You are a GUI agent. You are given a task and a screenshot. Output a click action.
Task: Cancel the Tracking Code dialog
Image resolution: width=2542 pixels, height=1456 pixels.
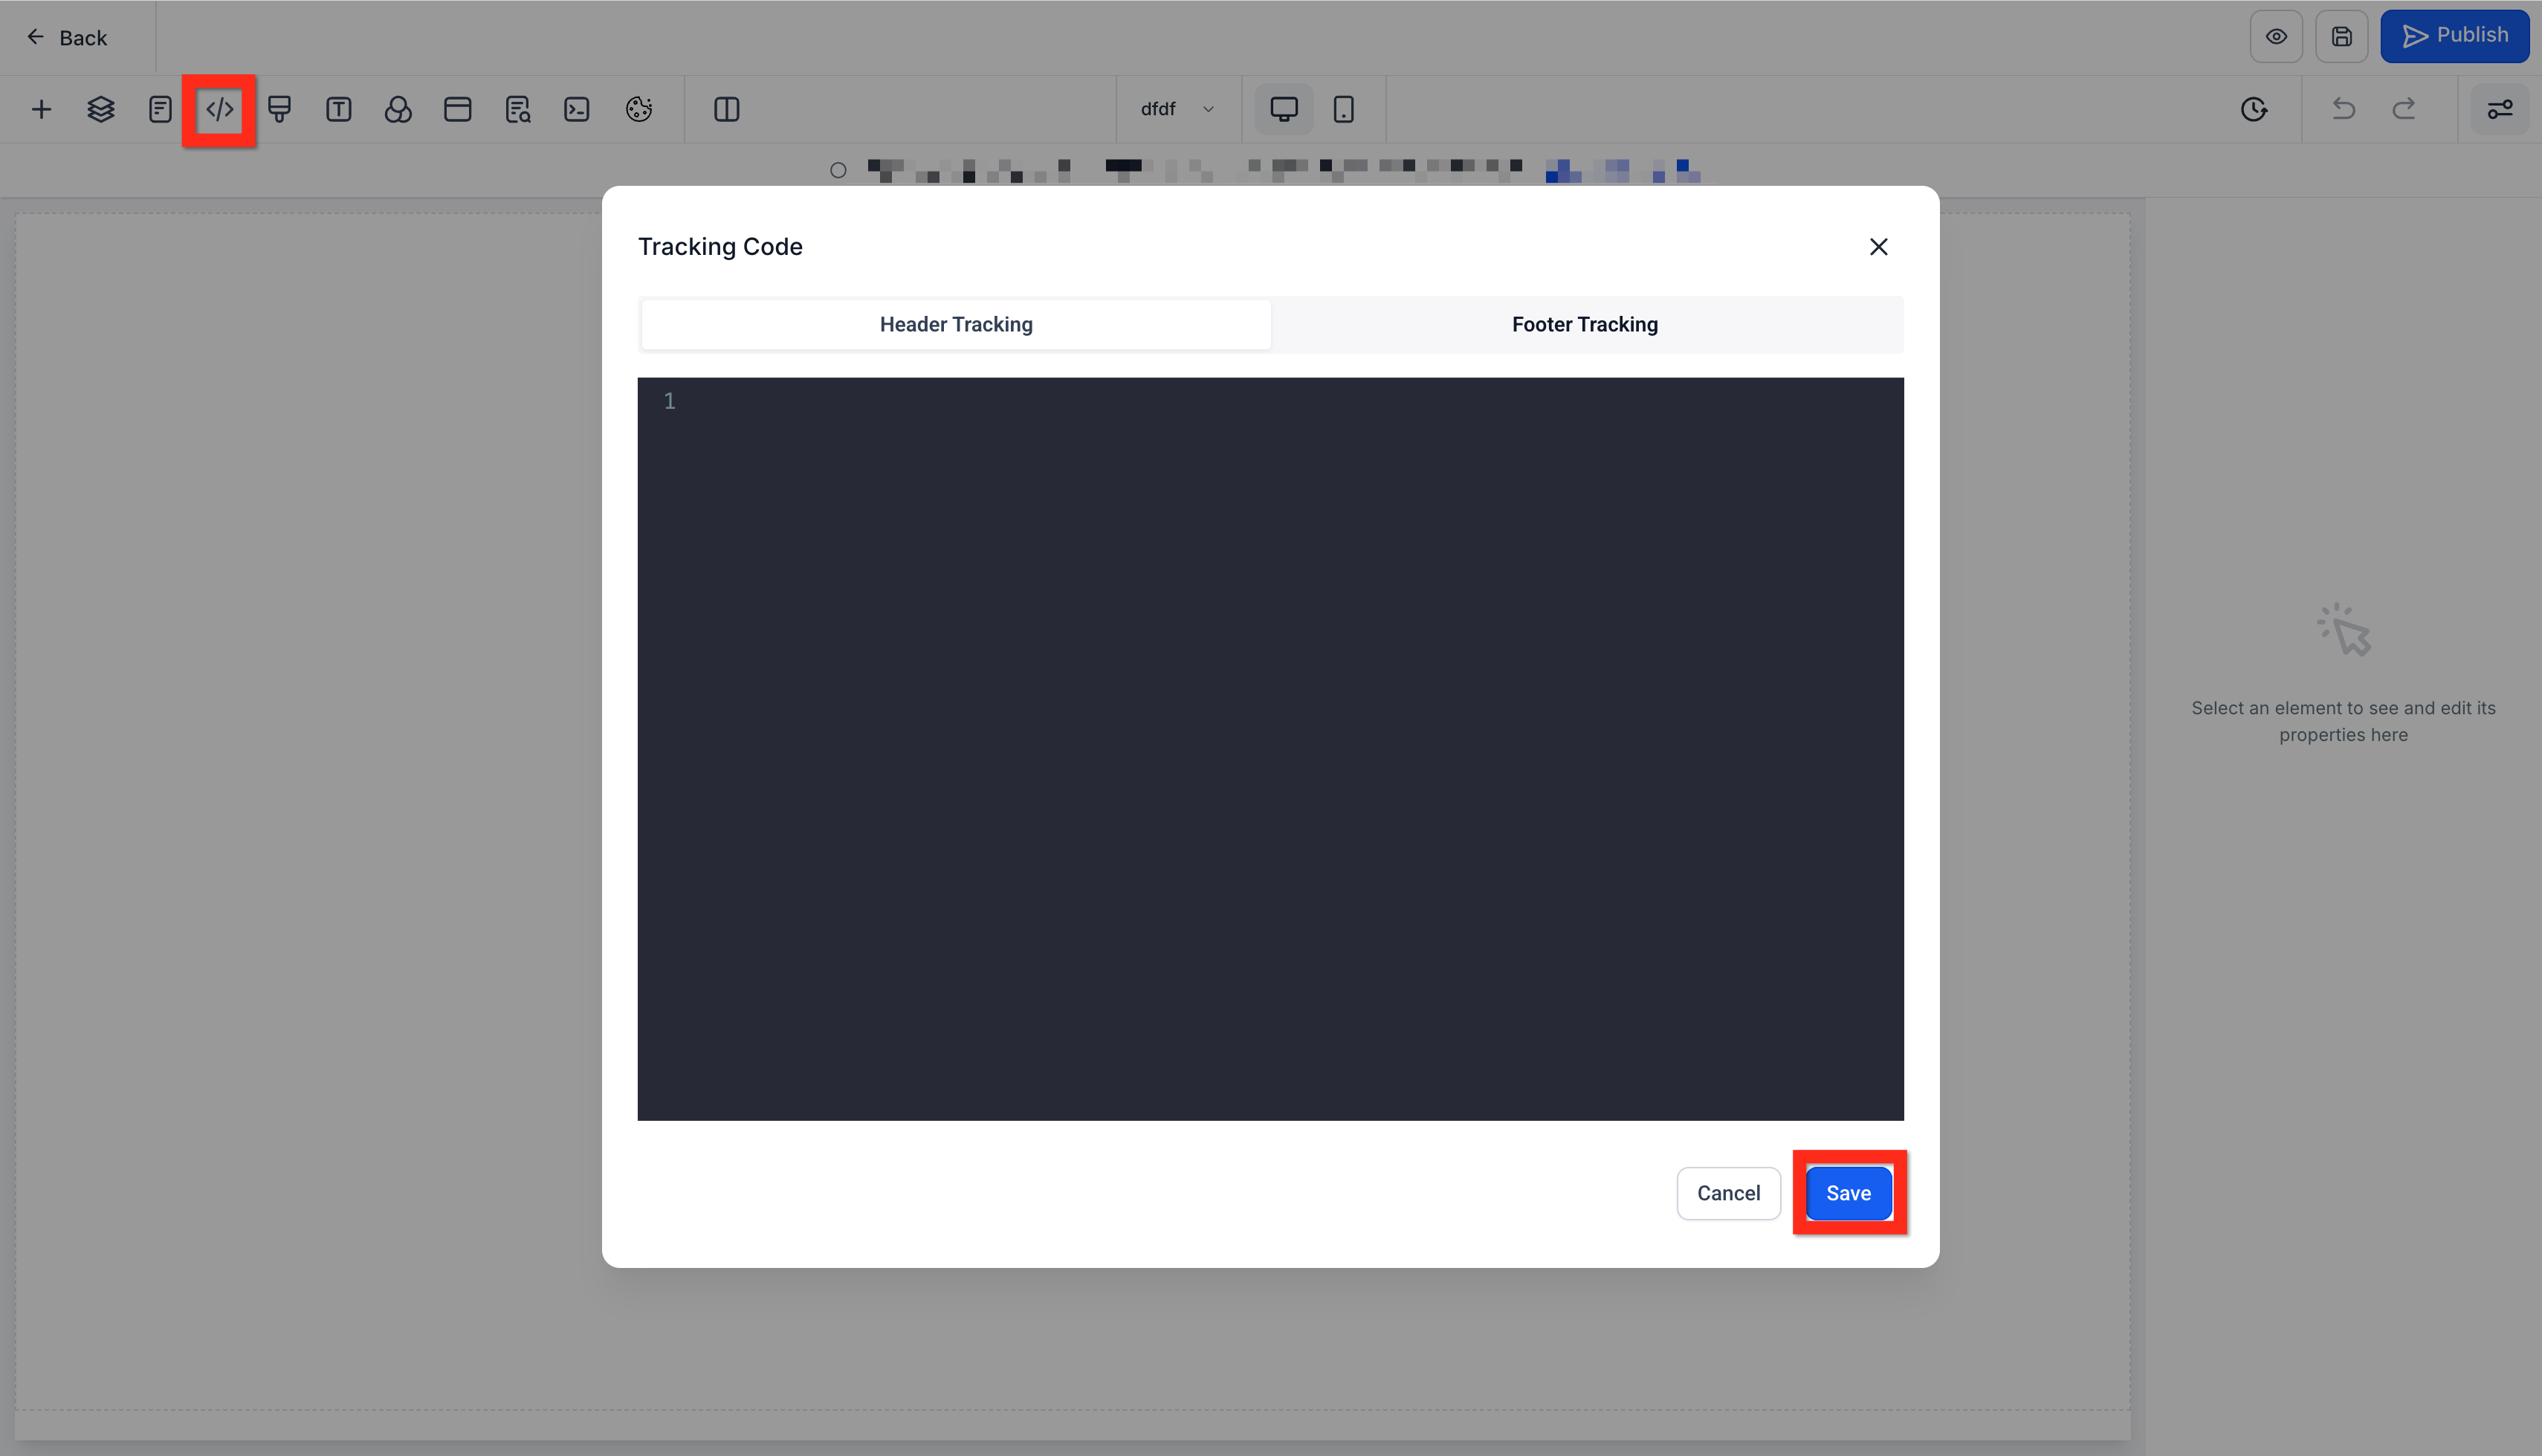1728,1193
